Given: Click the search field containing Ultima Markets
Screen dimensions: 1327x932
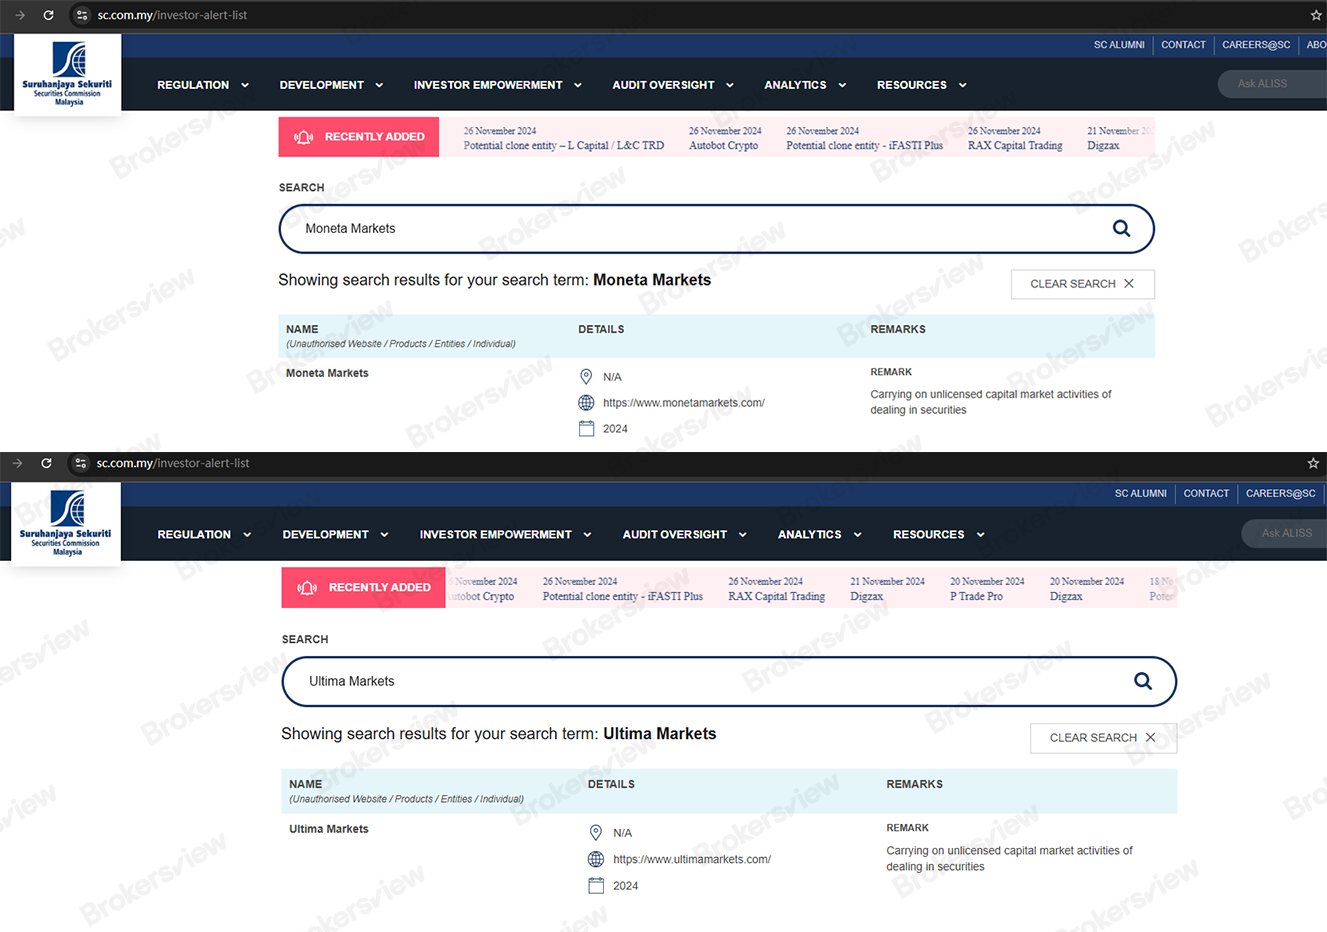Looking at the screenshot, I should 700,681.
